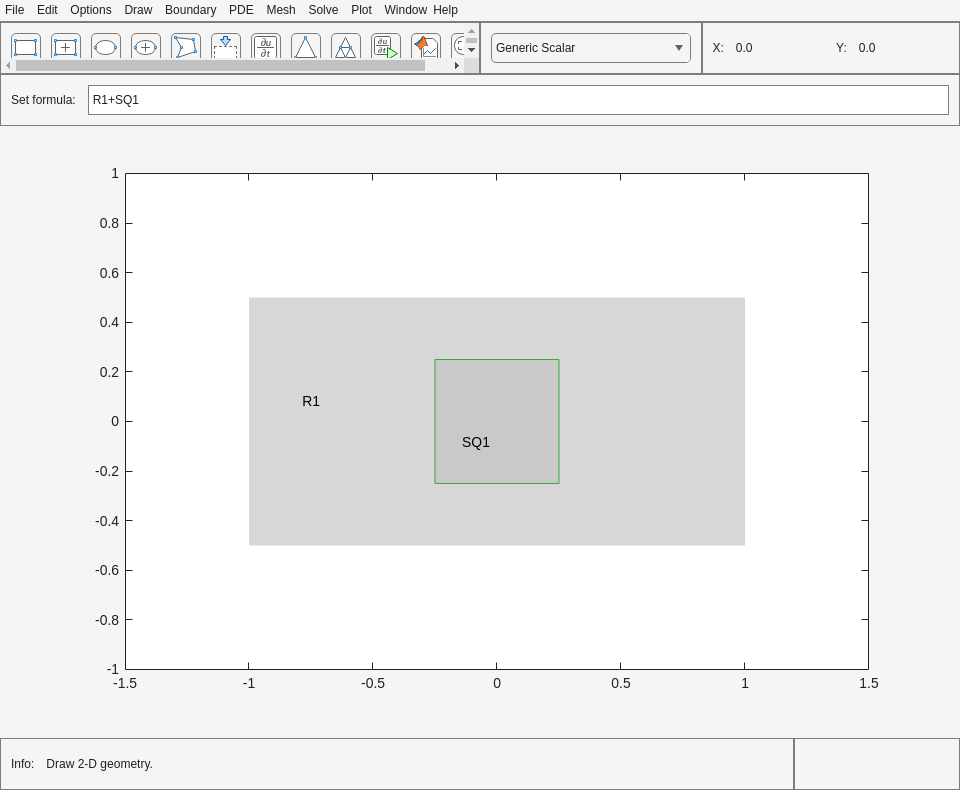Select the draw rectangle tool
The width and height of the screenshot is (960, 790).
tap(26, 47)
